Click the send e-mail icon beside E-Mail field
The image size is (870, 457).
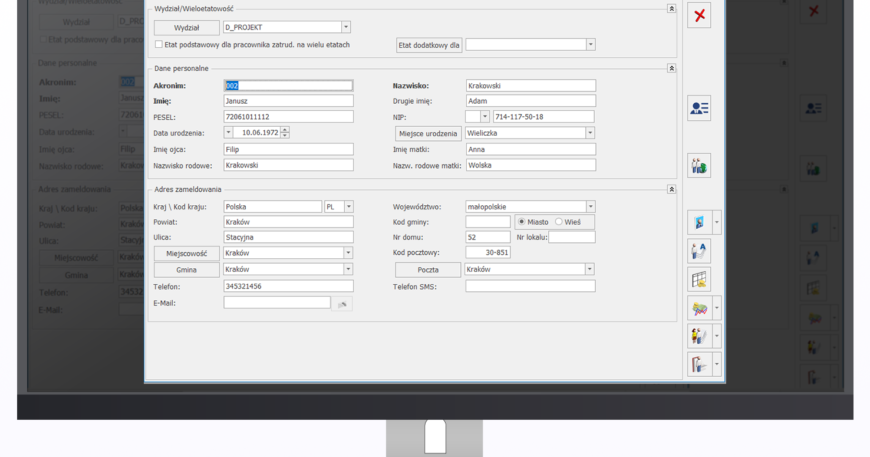(x=342, y=303)
